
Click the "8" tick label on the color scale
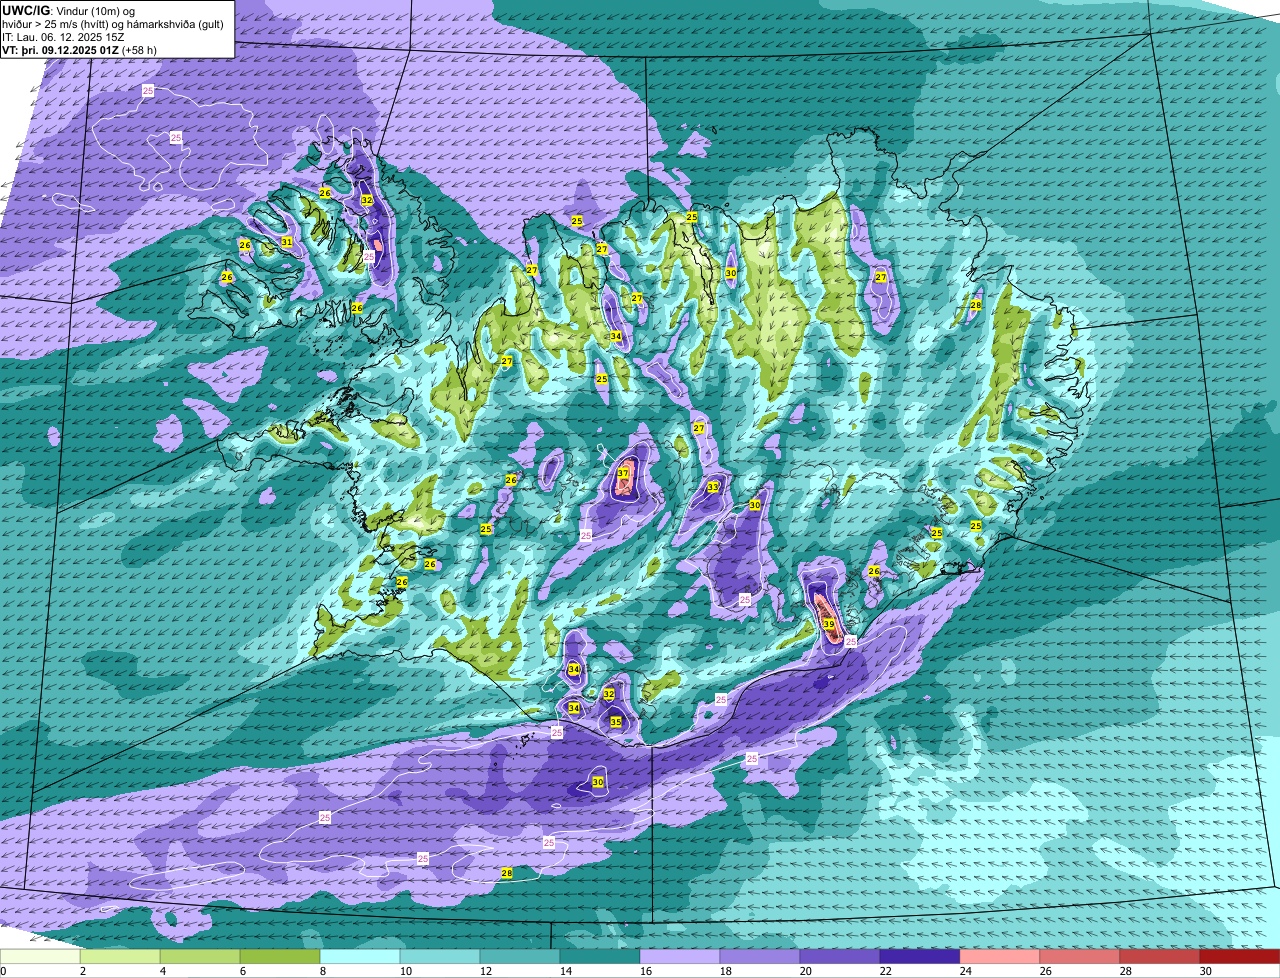pyautogui.click(x=323, y=971)
